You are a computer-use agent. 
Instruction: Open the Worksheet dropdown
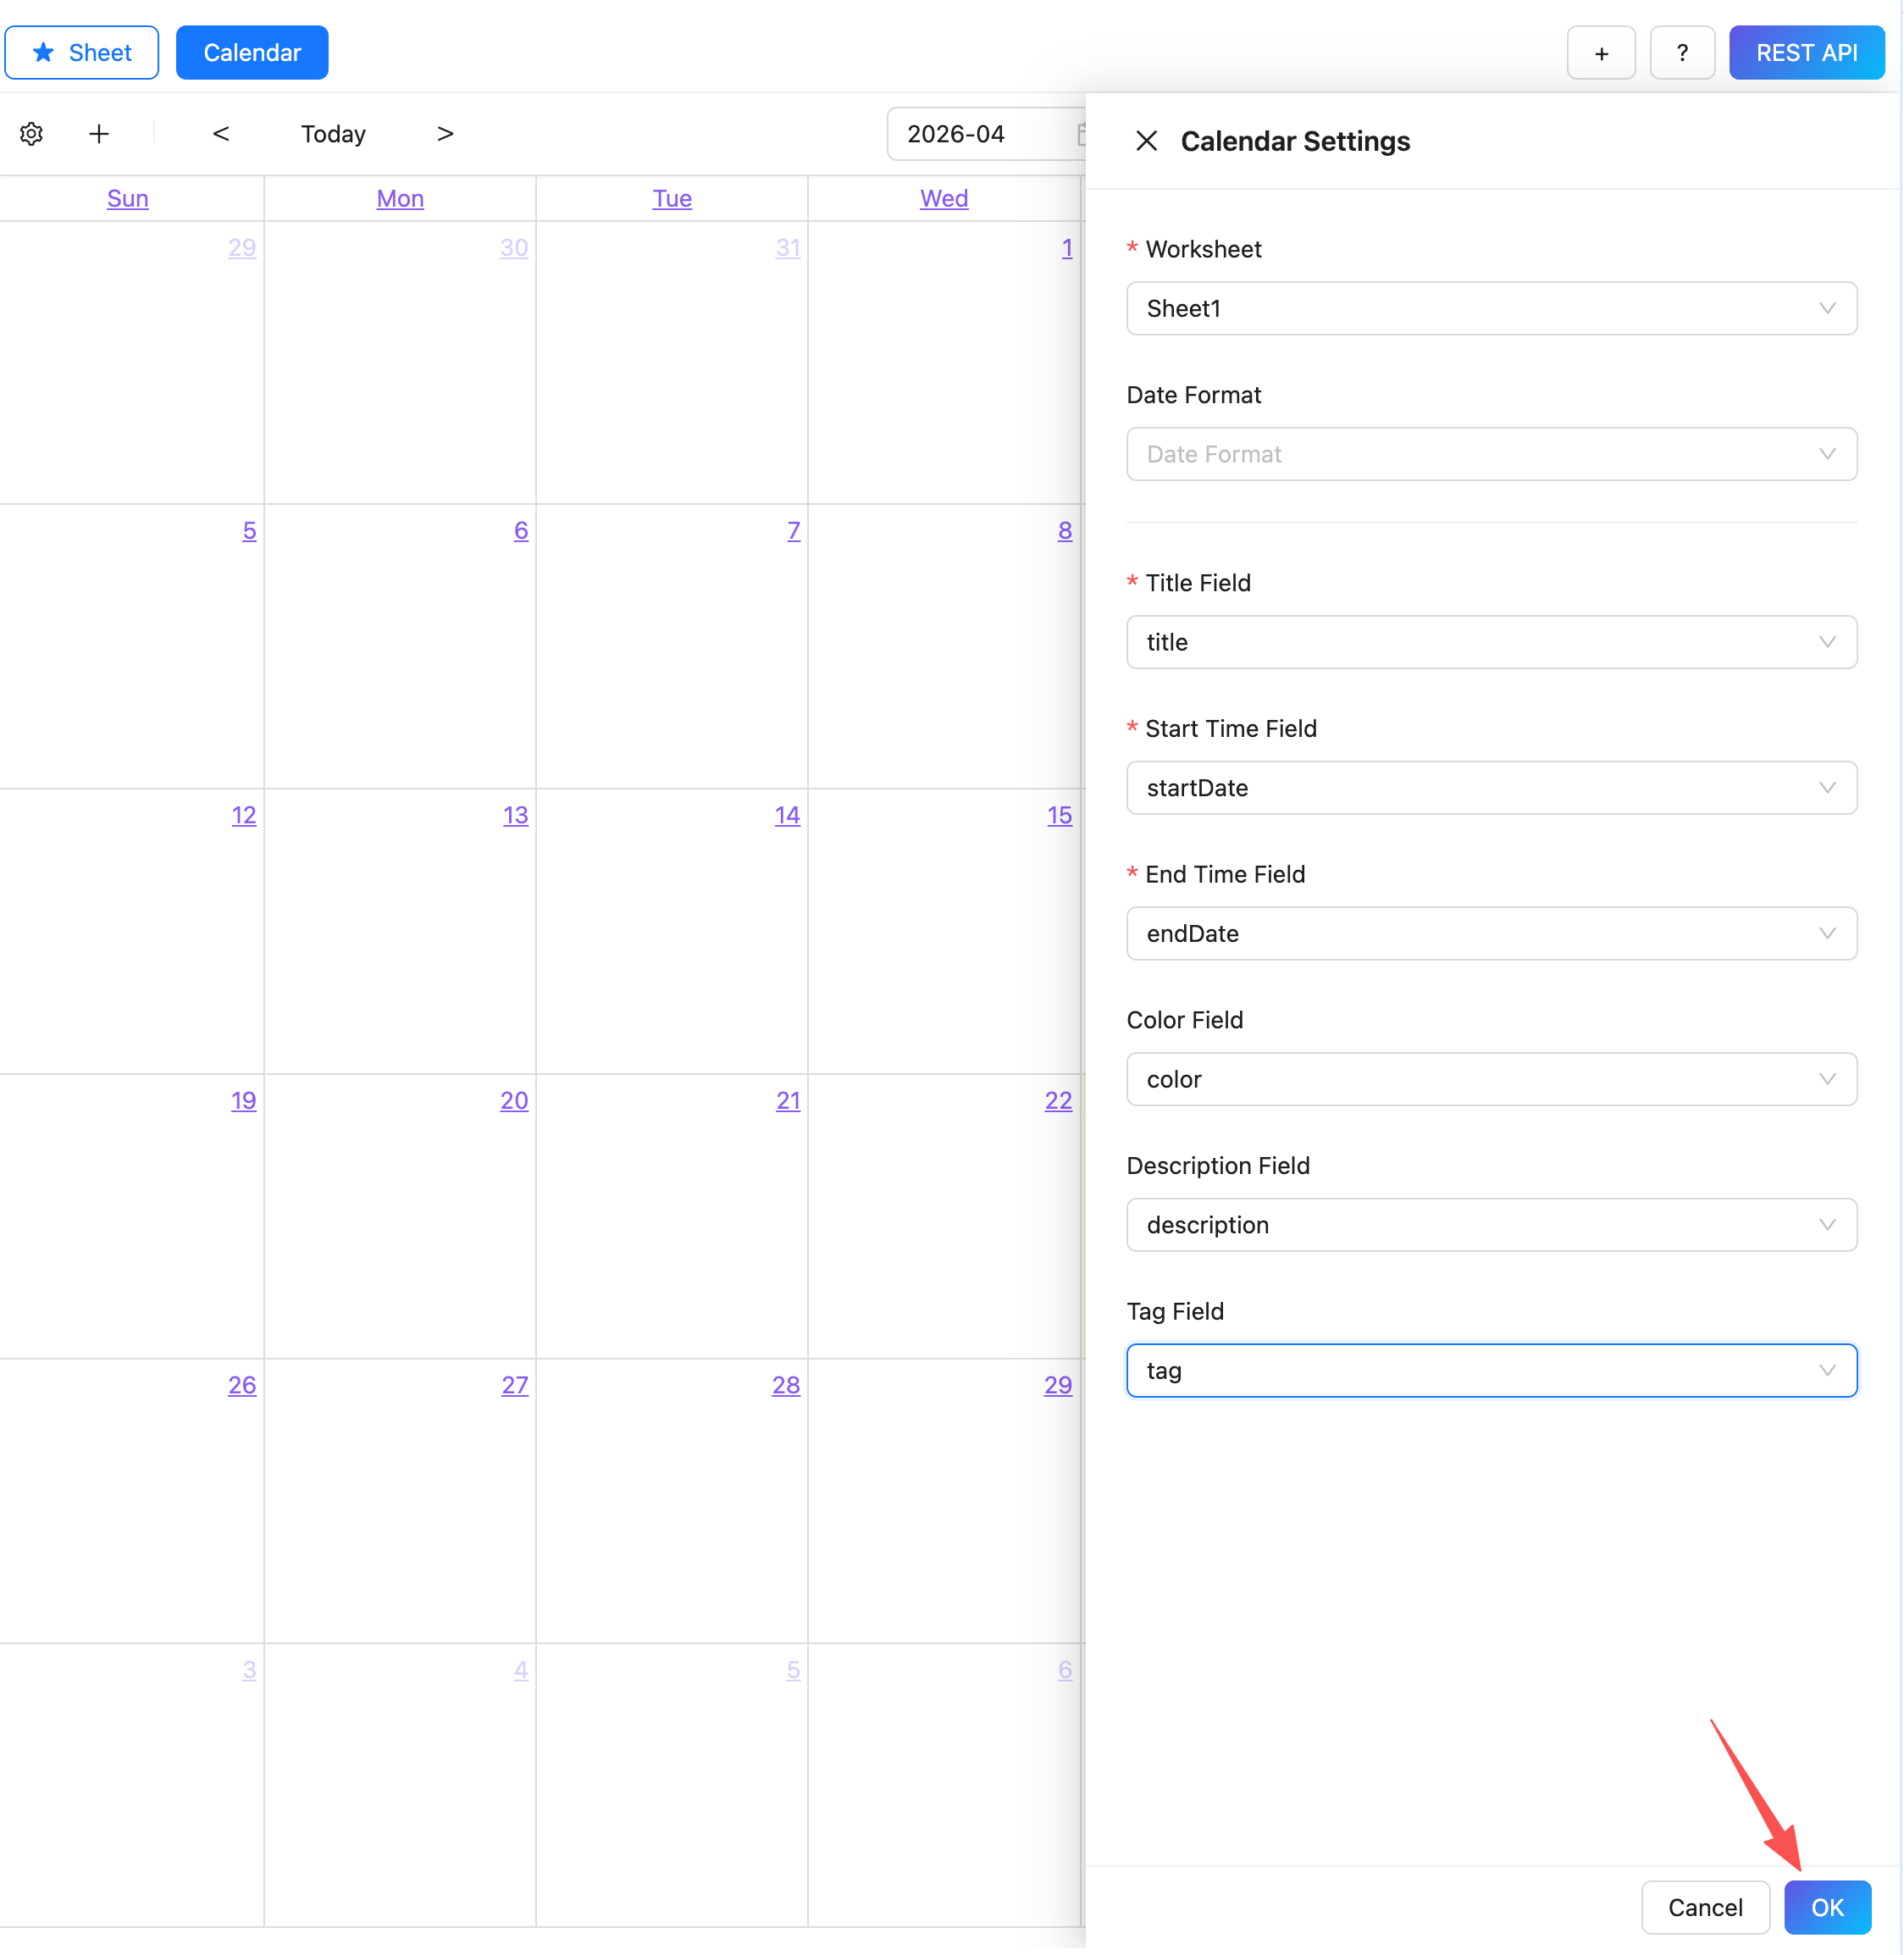pyautogui.click(x=1490, y=309)
